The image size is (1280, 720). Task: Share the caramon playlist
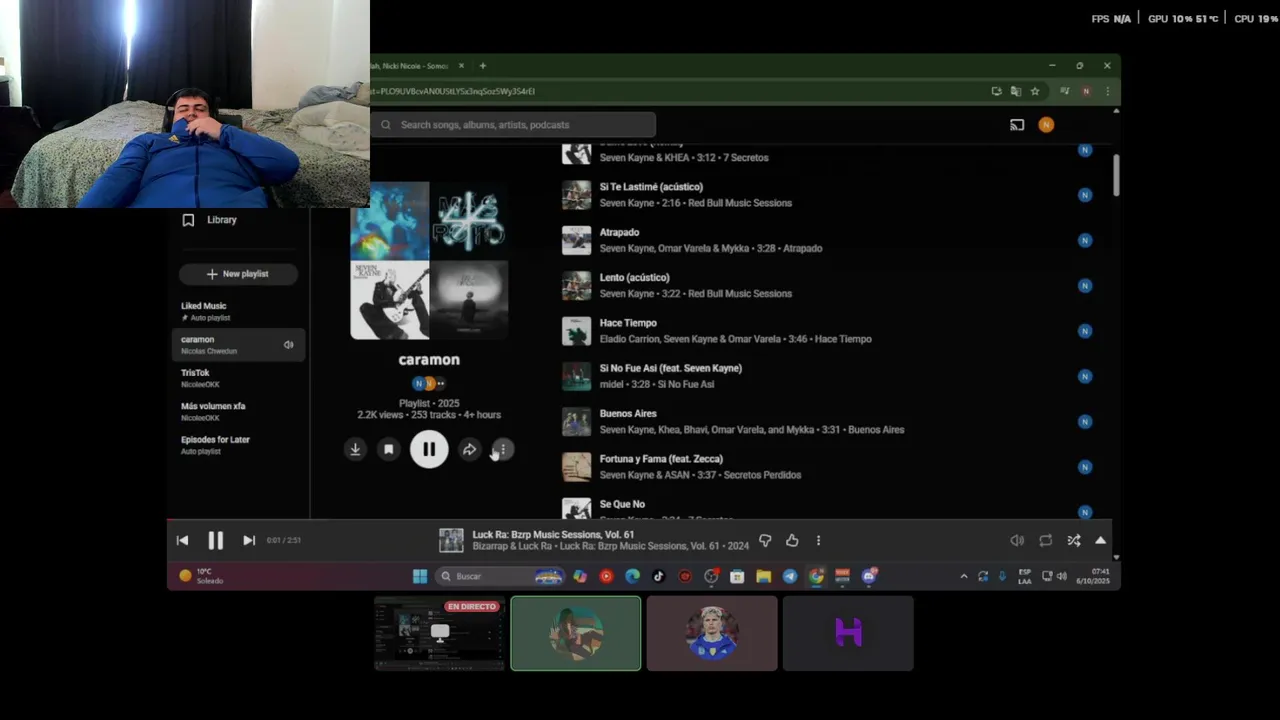pos(469,449)
